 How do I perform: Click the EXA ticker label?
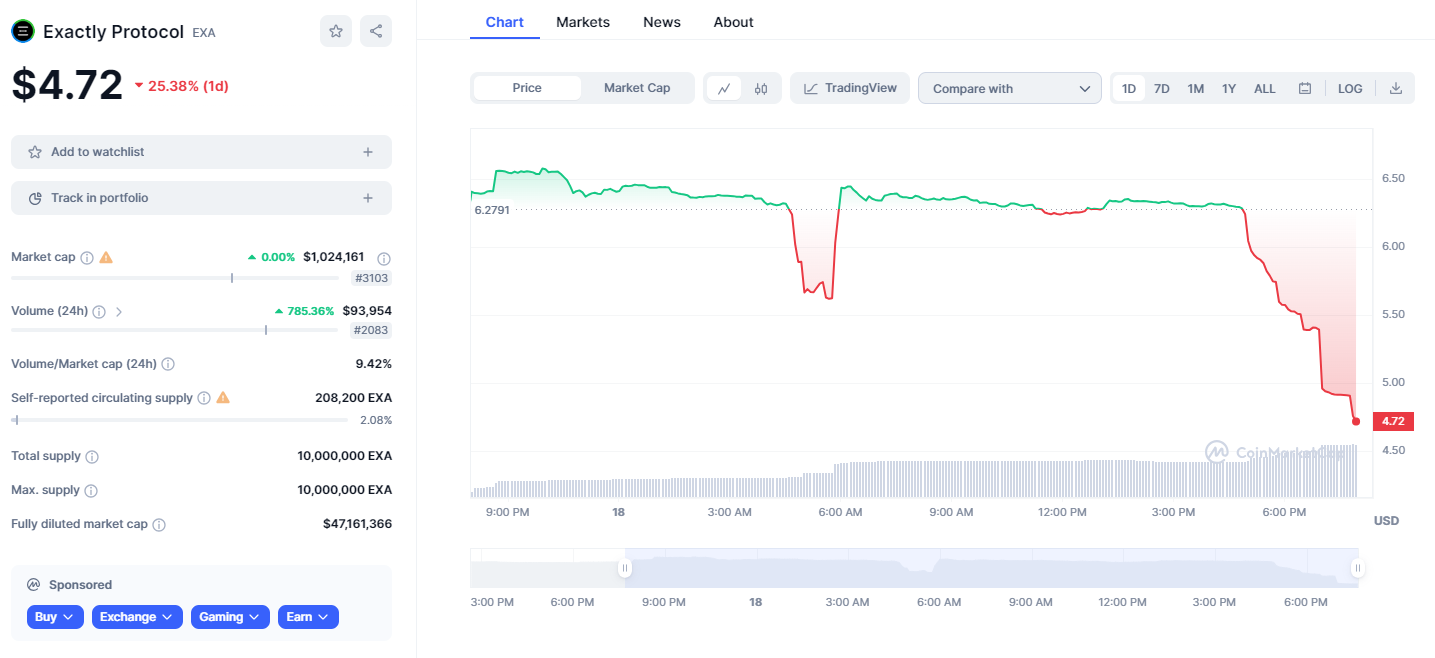coord(204,32)
